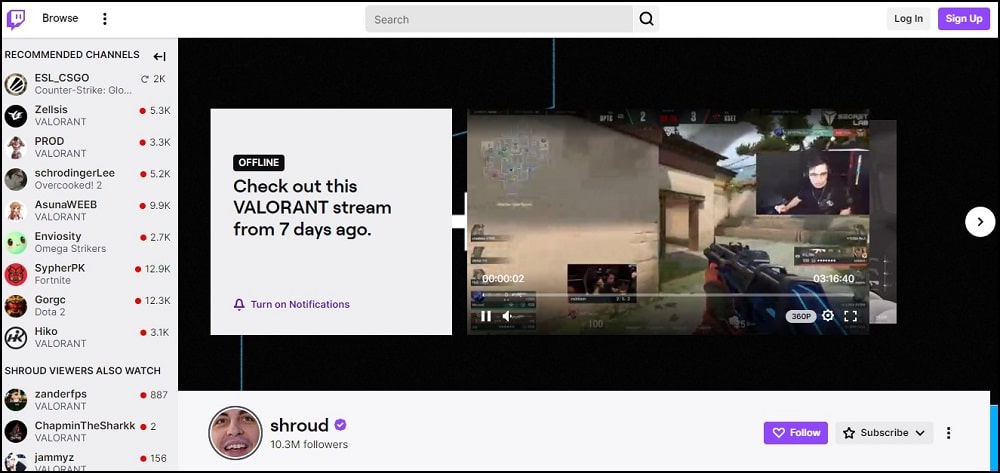Click the shroud verified badge
The image size is (1000, 473).
point(341,425)
